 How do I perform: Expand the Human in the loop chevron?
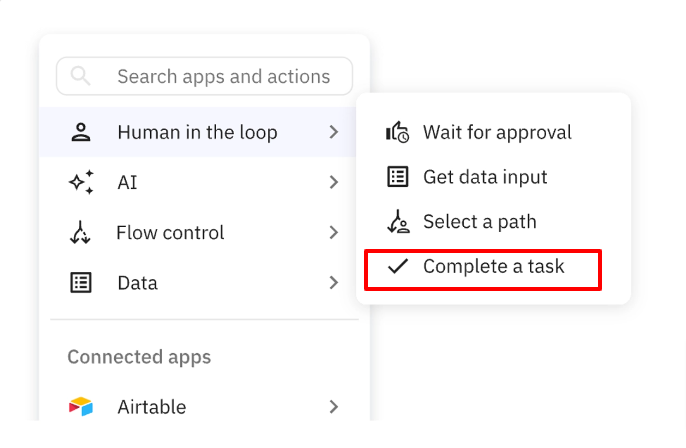[x=334, y=132]
